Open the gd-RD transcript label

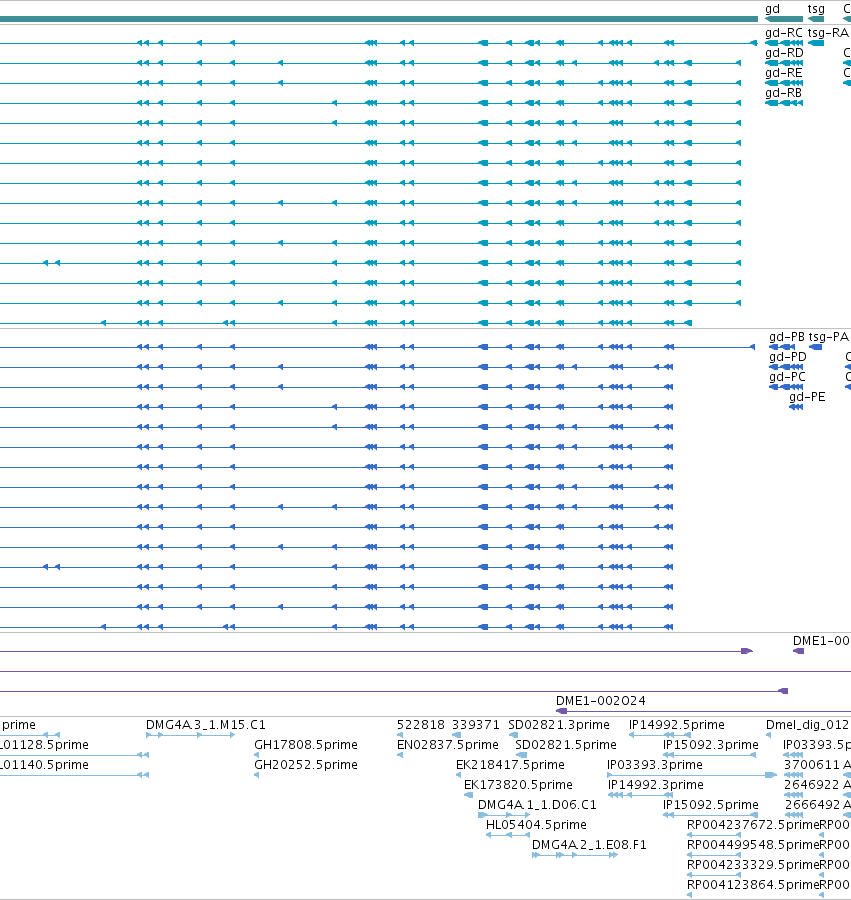[x=784, y=53]
